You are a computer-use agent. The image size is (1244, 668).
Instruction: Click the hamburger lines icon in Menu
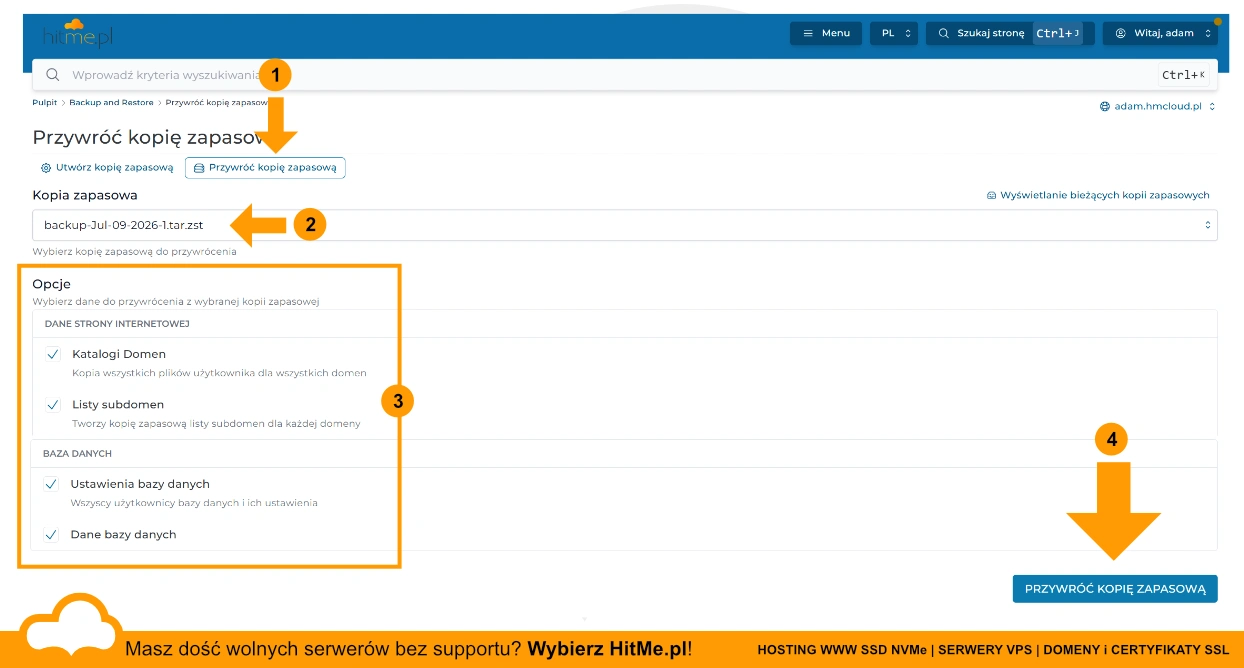808,33
